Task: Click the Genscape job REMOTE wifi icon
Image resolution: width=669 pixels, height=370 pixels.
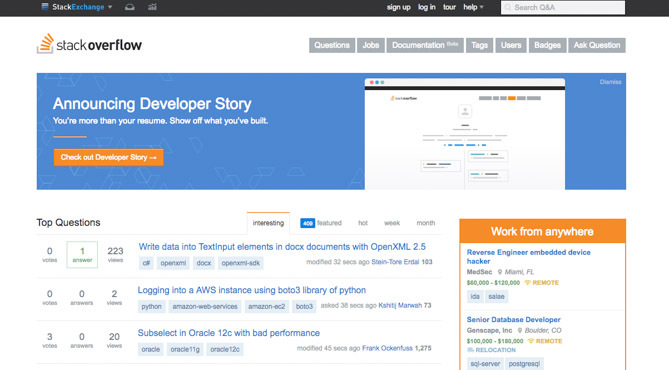Action: pyautogui.click(x=531, y=341)
